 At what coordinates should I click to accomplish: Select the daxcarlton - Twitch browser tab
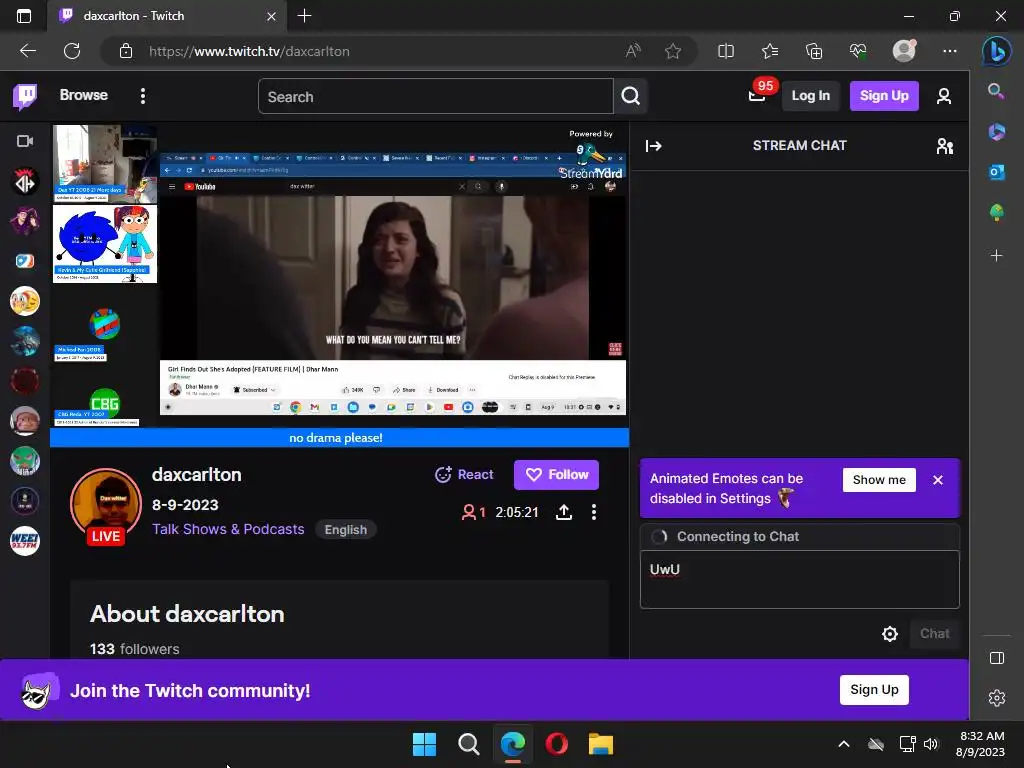(x=167, y=16)
